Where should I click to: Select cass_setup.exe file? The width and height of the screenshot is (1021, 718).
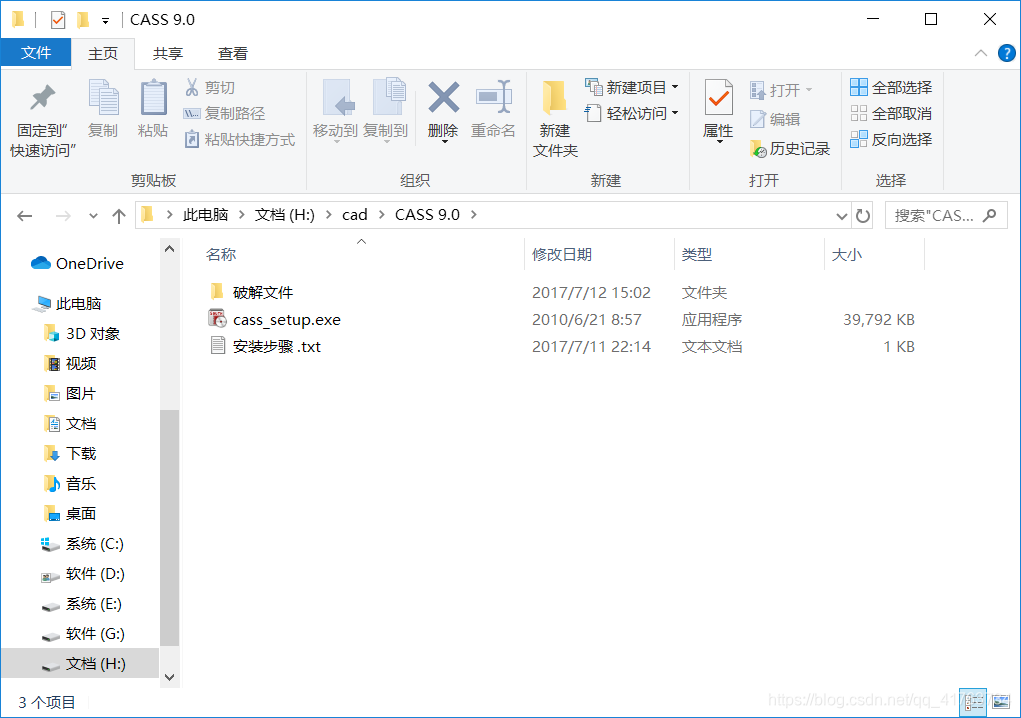pos(287,320)
